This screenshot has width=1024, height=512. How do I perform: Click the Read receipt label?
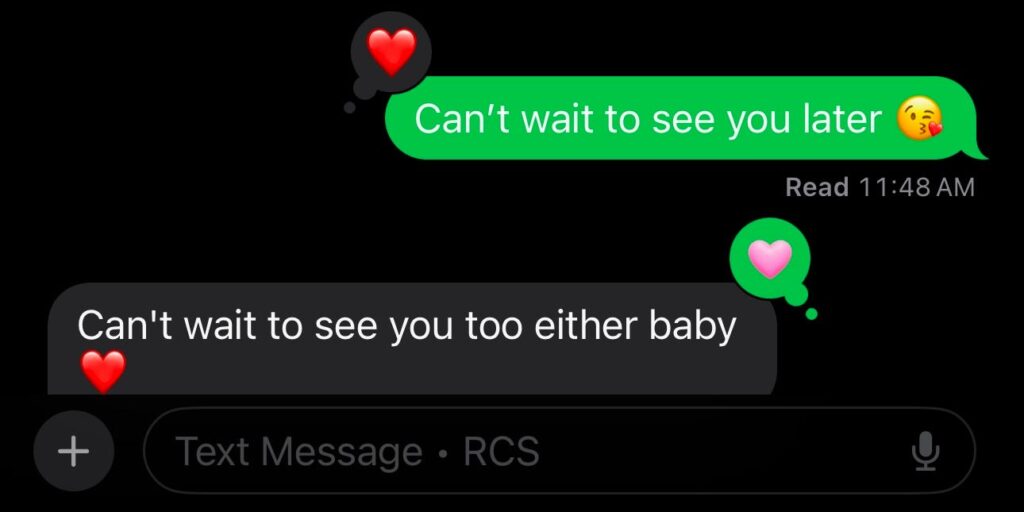(817, 187)
